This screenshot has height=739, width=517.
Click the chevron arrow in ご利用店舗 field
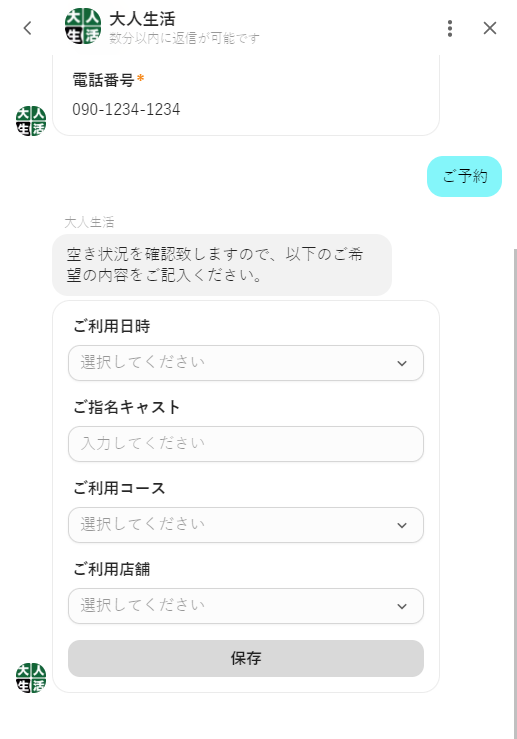pyautogui.click(x=402, y=607)
